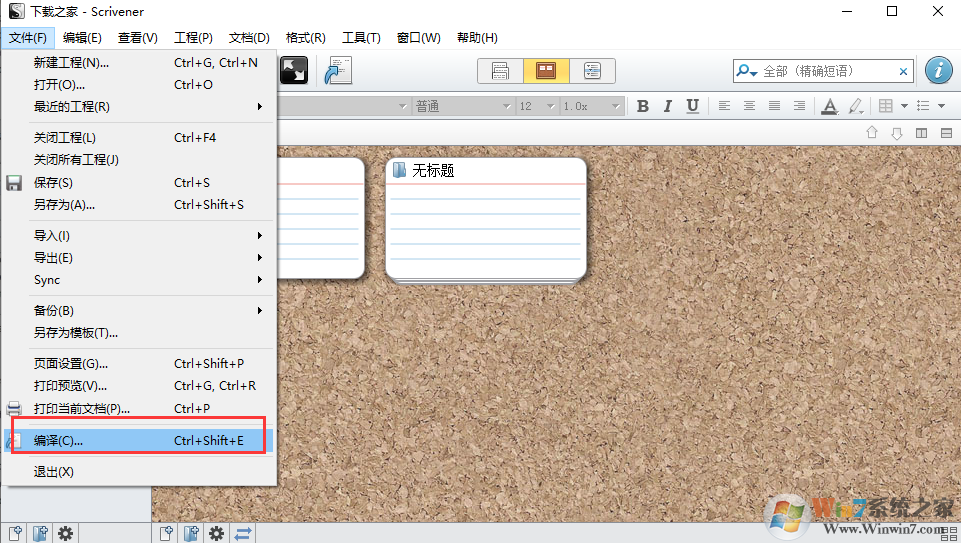961x543 pixels.
Task: Open the 帮助(H) menu
Action: tap(477, 38)
